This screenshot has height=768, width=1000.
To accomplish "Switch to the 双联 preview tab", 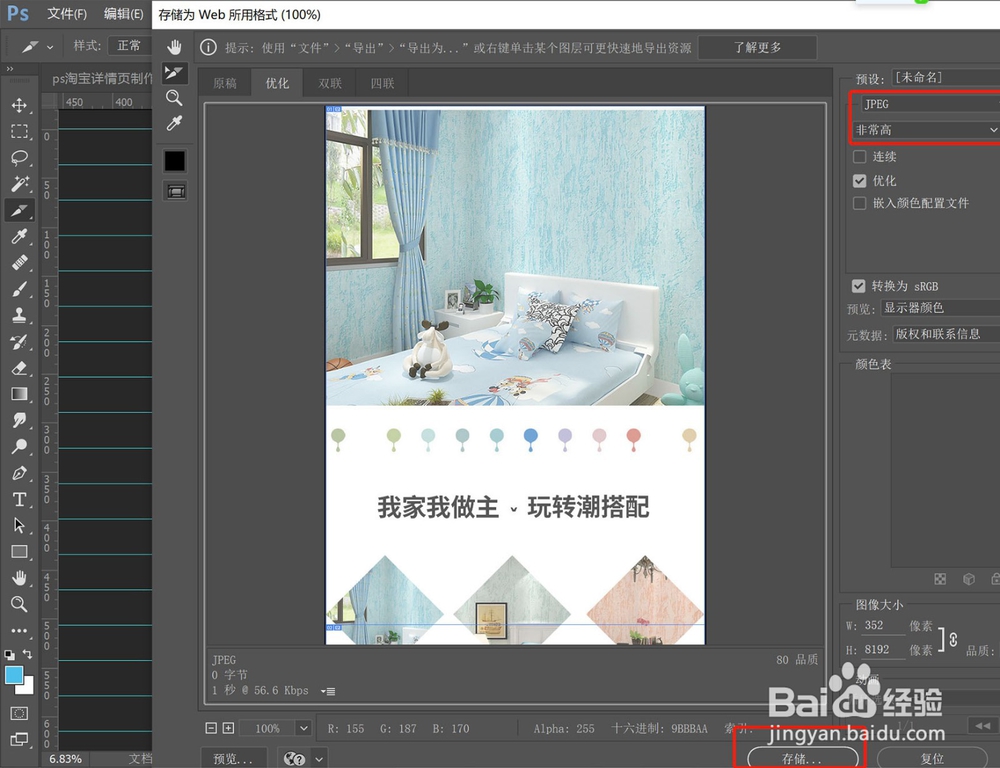I will pyautogui.click(x=330, y=83).
